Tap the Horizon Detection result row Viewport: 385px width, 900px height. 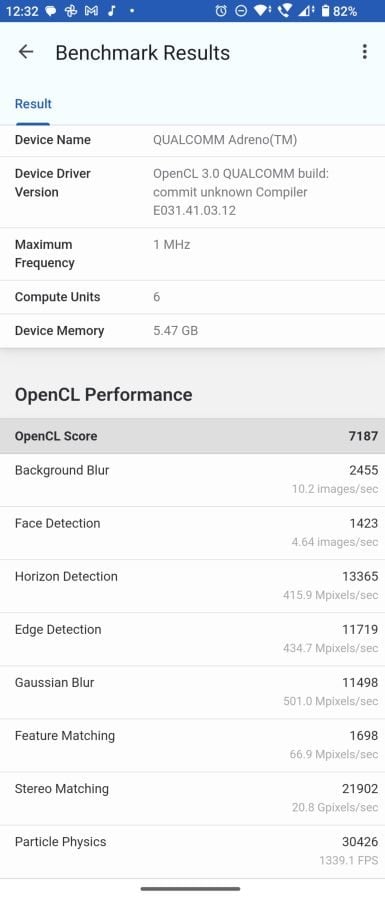(x=192, y=586)
